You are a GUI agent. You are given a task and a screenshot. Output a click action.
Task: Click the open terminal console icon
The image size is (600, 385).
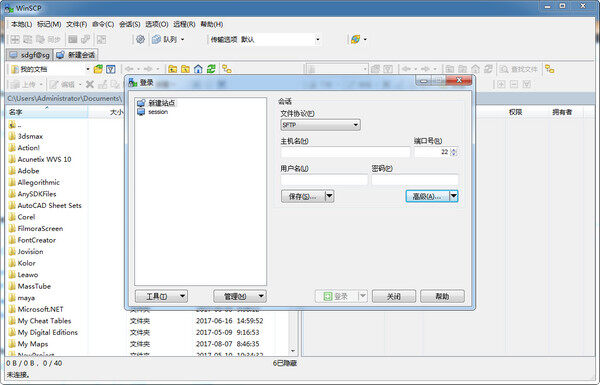(73, 39)
